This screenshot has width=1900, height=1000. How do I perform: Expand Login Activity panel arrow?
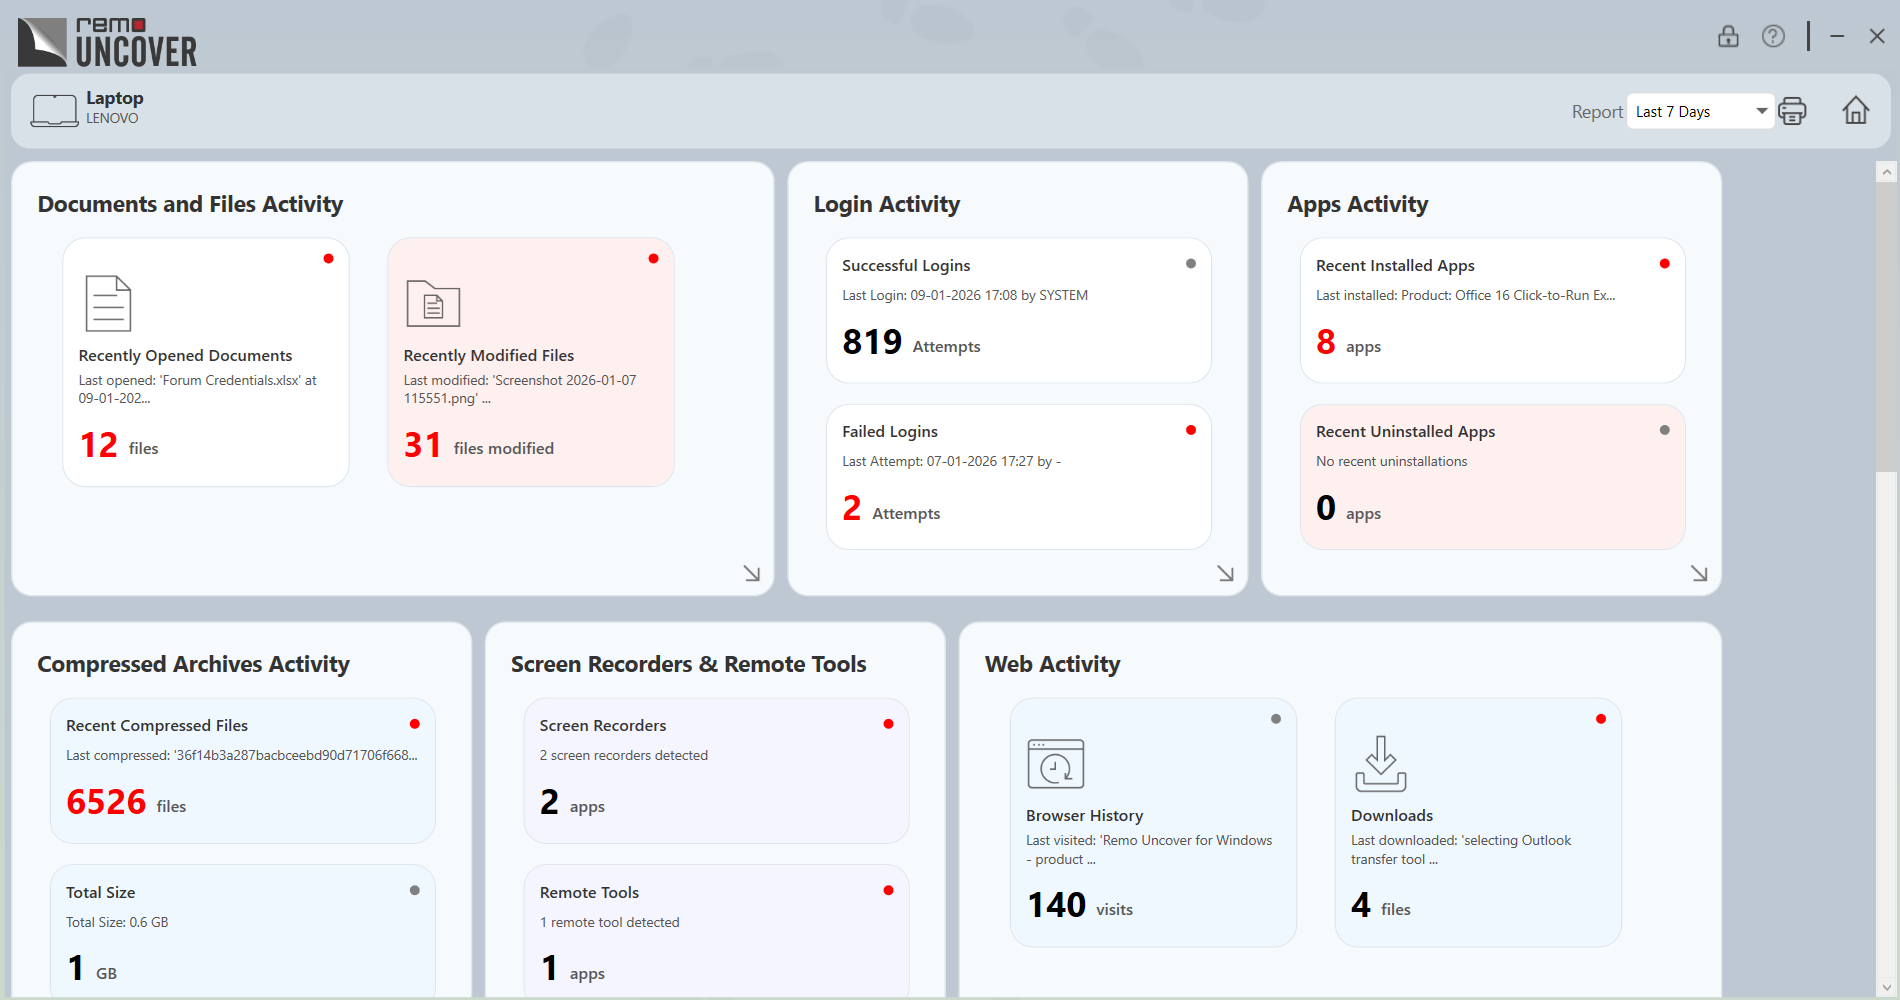1225,573
